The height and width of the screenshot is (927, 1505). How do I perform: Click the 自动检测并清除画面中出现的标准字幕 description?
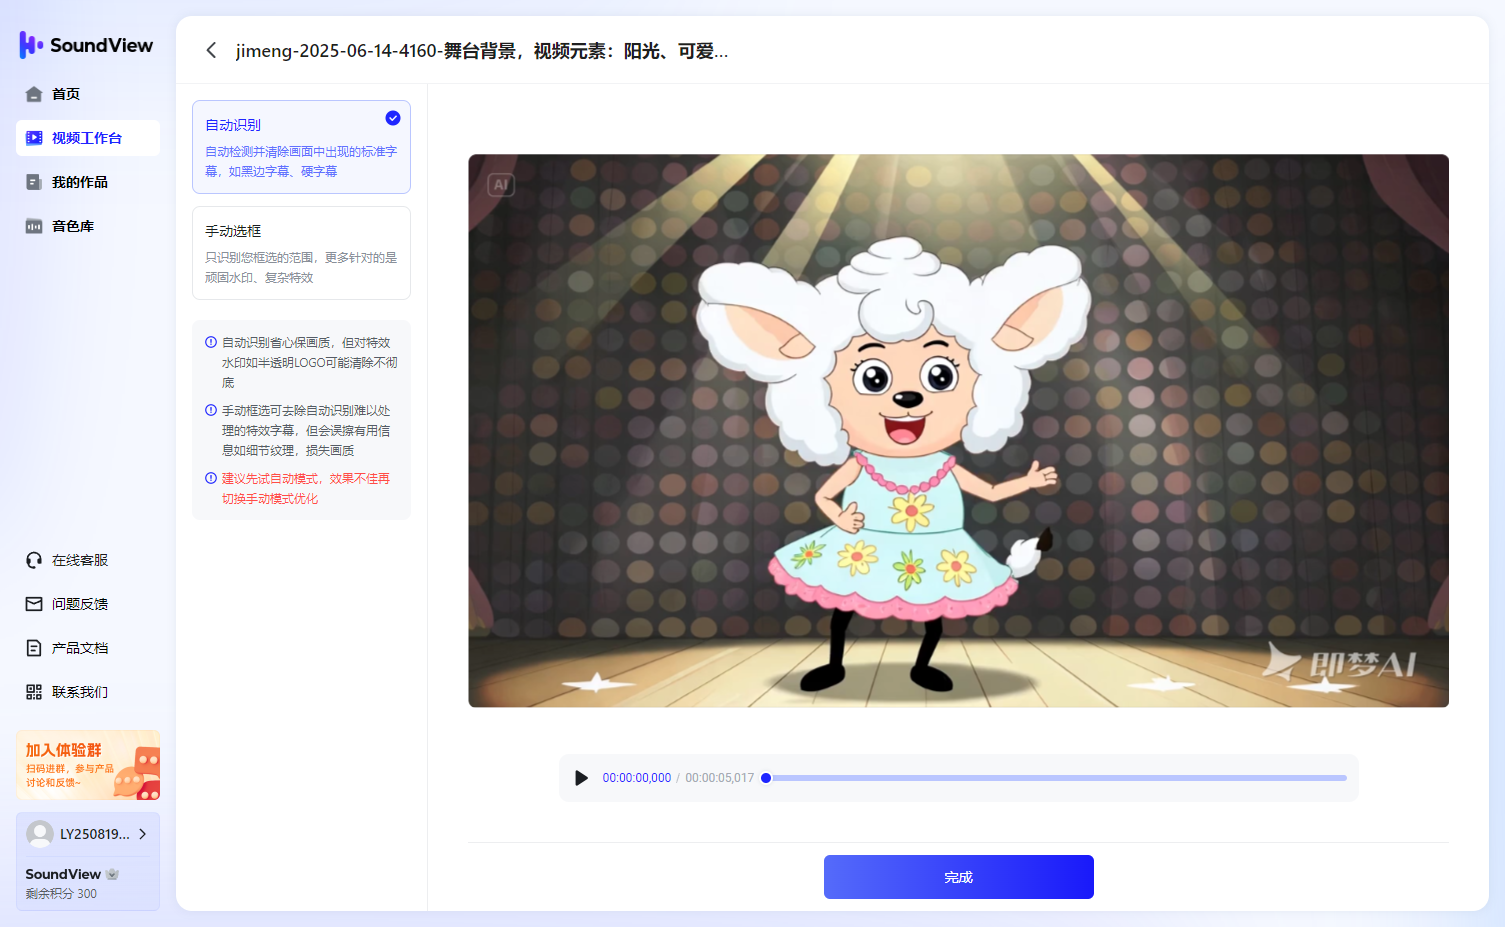[x=301, y=162]
